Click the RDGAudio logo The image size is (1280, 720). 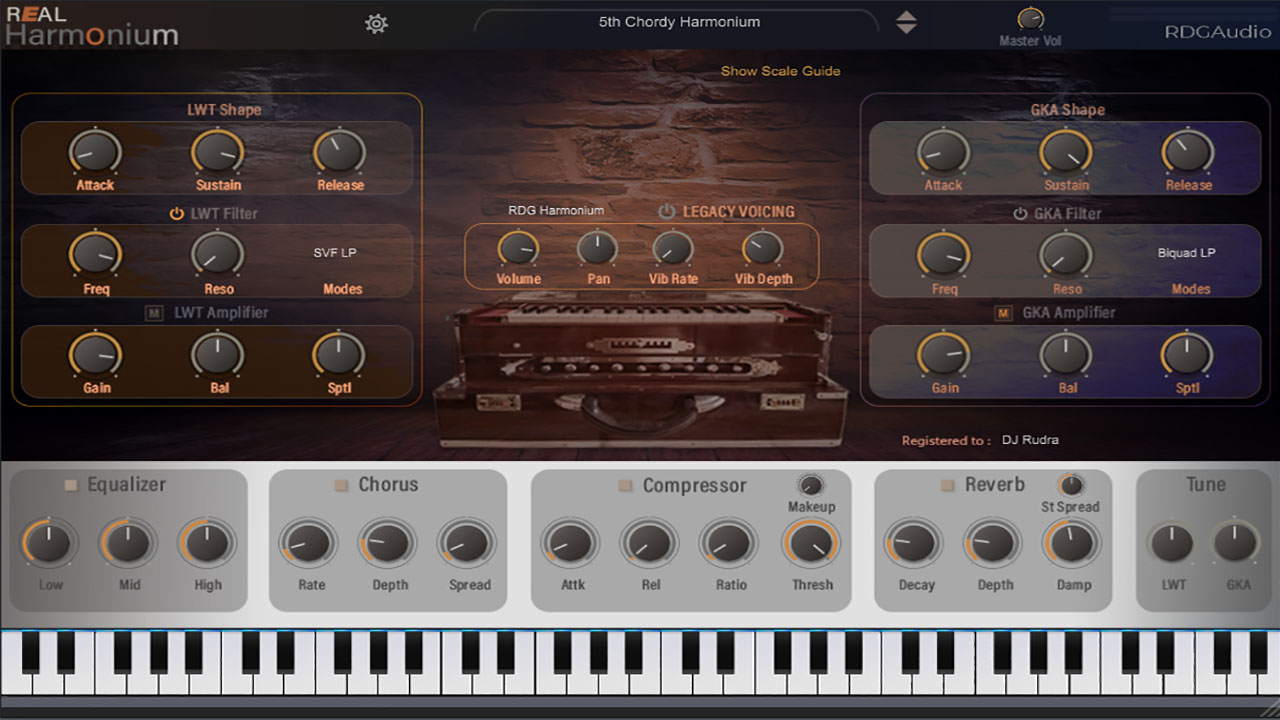point(1216,31)
